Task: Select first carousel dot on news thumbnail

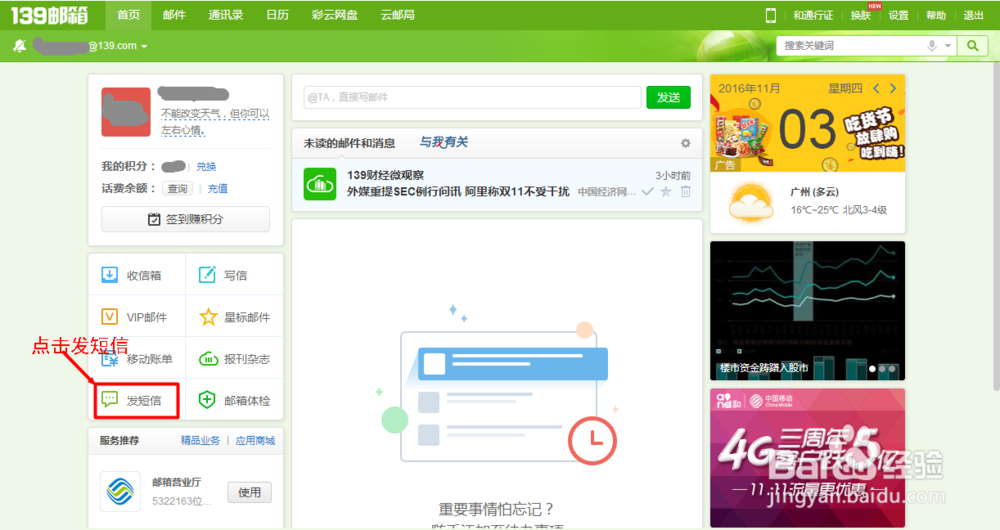Action: 872,369
